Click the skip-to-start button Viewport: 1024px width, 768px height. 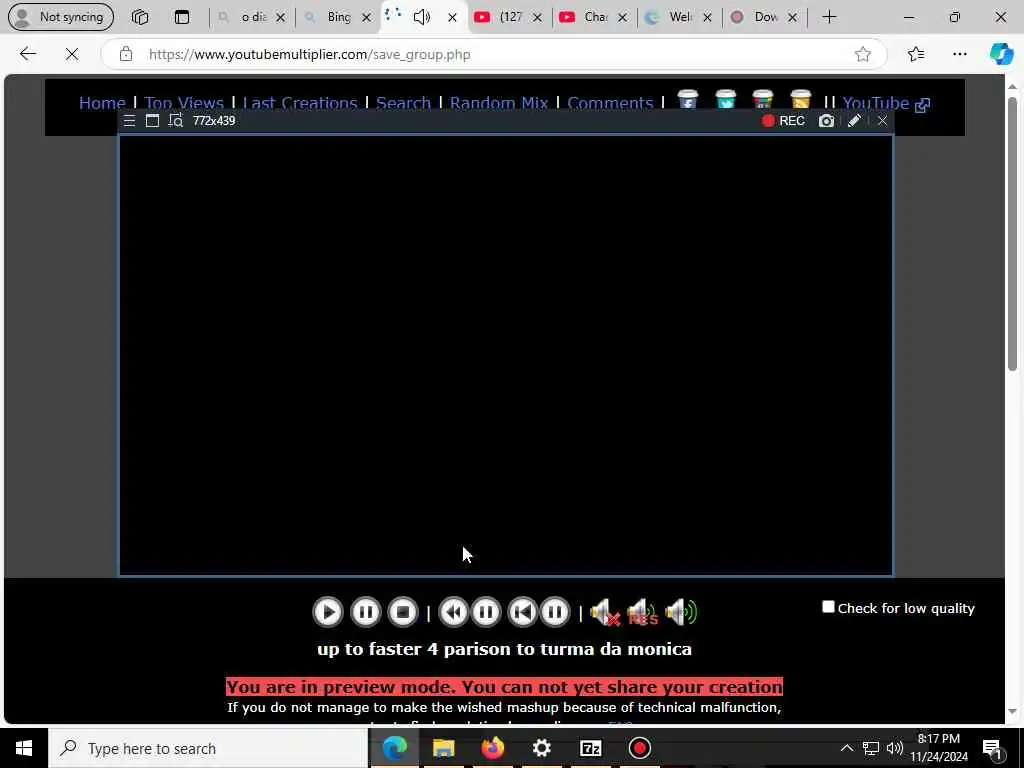click(522, 612)
